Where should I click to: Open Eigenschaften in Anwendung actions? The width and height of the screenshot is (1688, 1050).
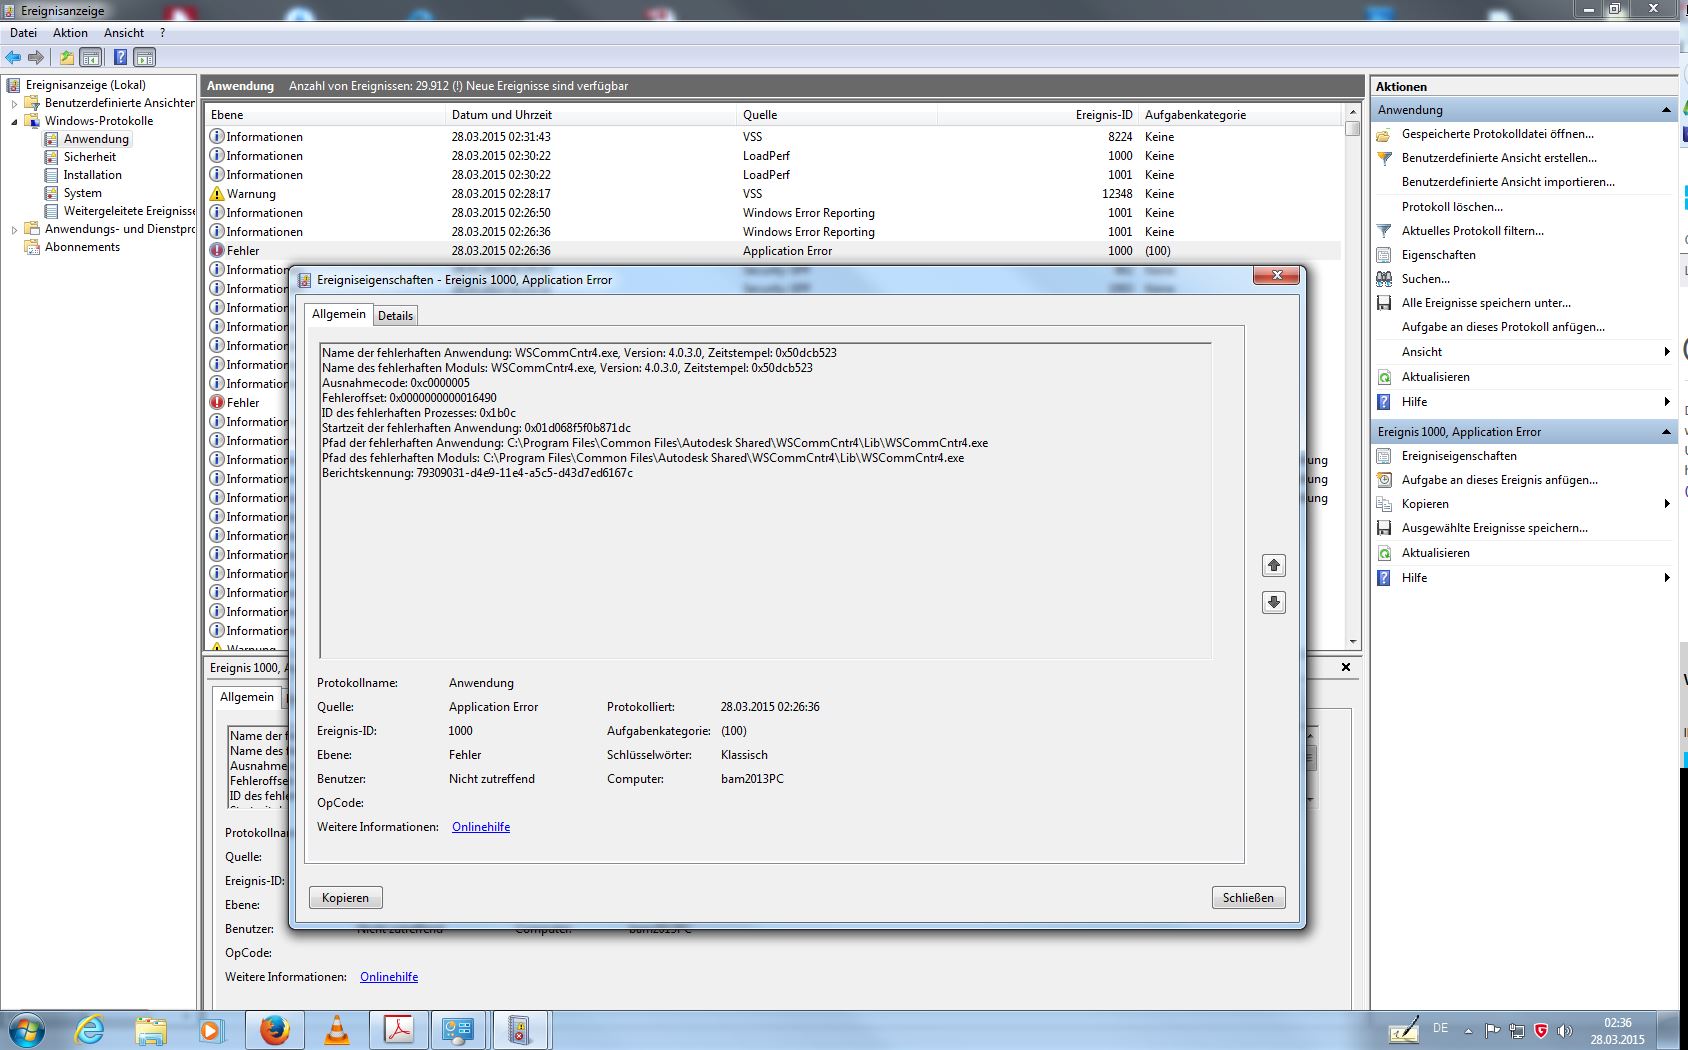click(x=1438, y=255)
